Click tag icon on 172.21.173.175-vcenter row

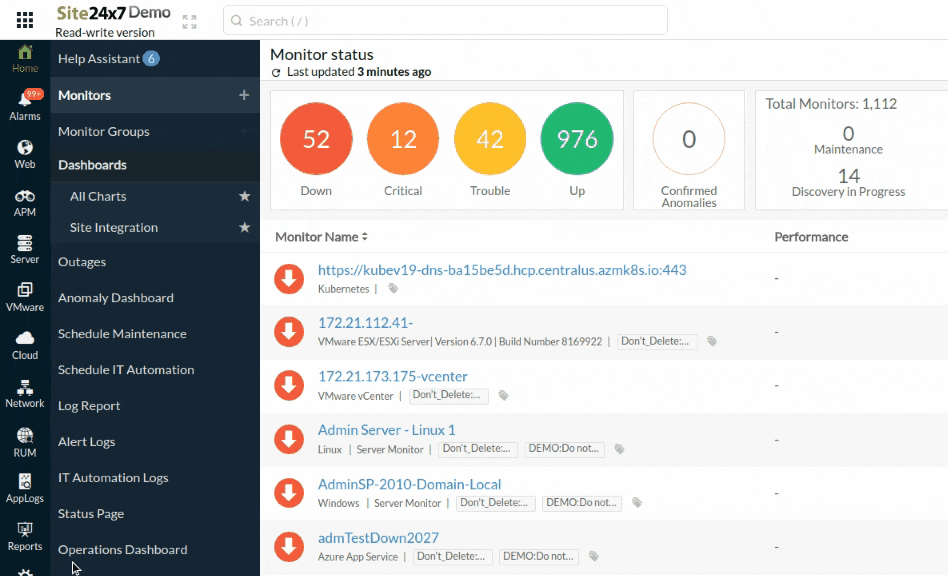point(503,395)
